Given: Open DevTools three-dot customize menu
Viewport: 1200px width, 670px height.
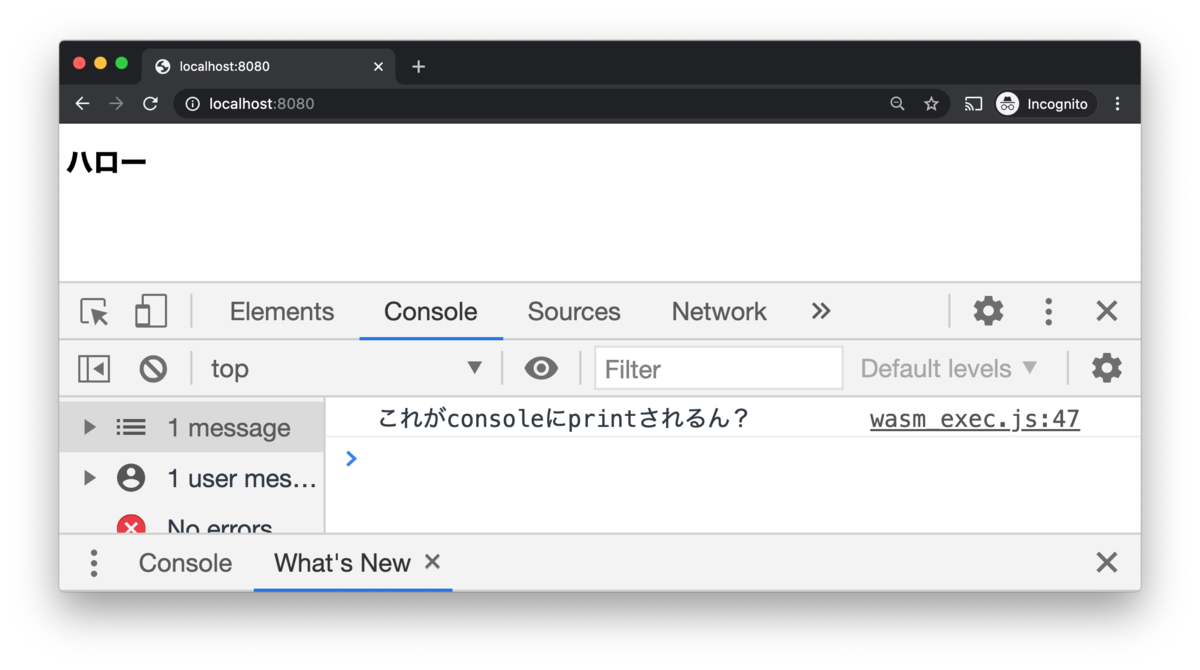Looking at the screenshot, I should pyautogui.click(x=1048, y=312).
